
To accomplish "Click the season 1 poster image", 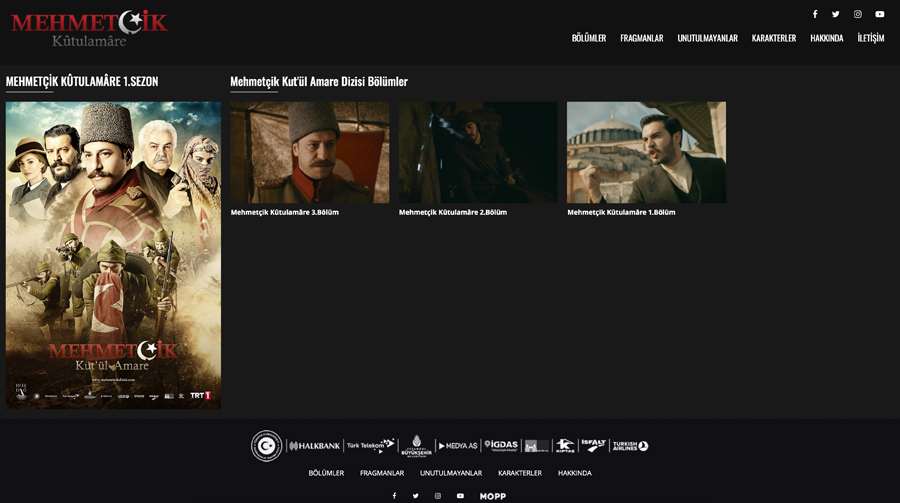I will click(x=113, y=254).
